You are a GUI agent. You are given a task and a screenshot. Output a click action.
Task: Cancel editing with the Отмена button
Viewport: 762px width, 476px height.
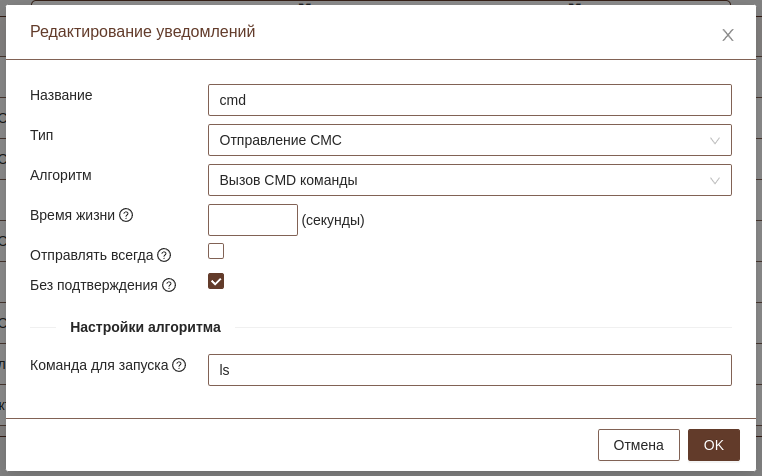coord(638,445)
